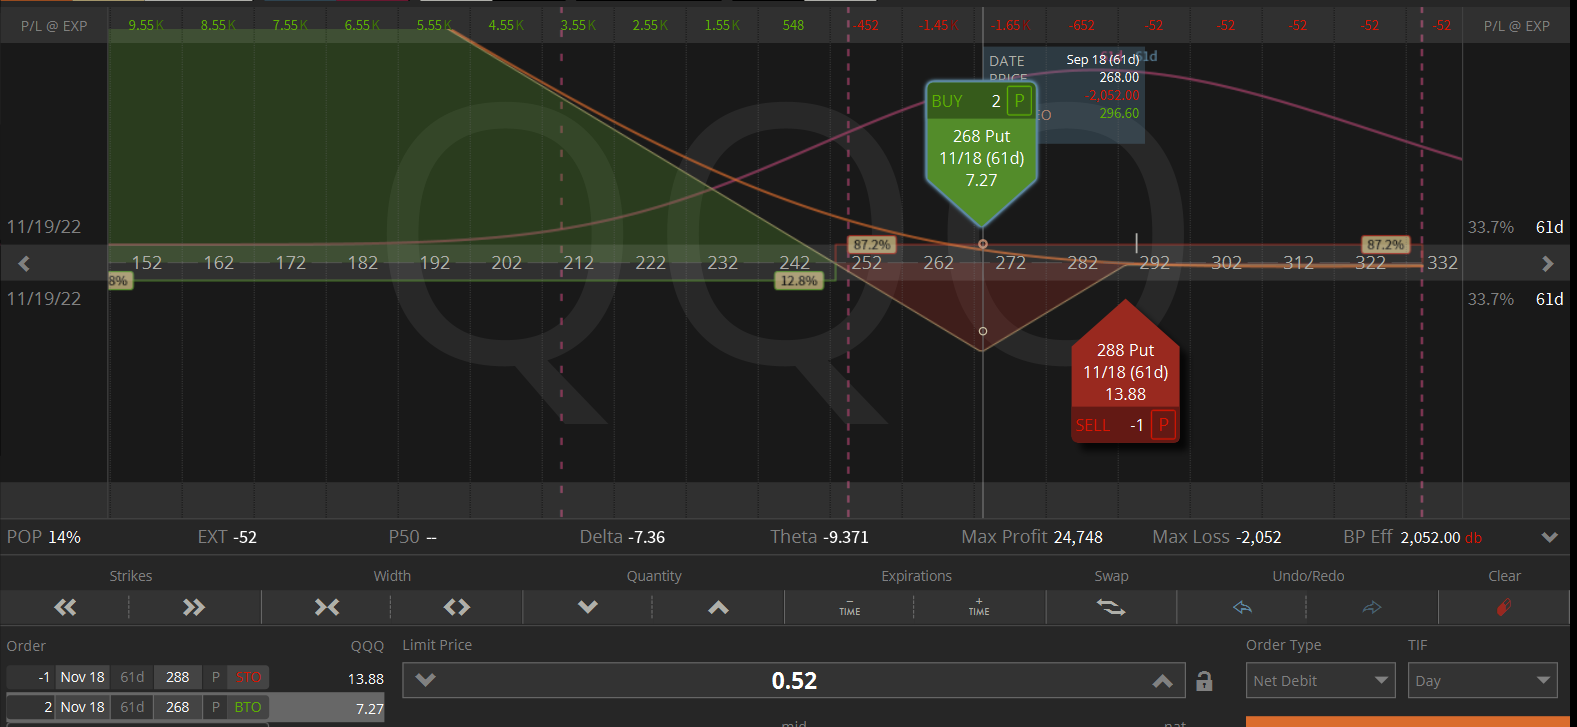Click the 13.88 price of 288 leg
This screenshot has height=727, width=1577.
point(366,679)
